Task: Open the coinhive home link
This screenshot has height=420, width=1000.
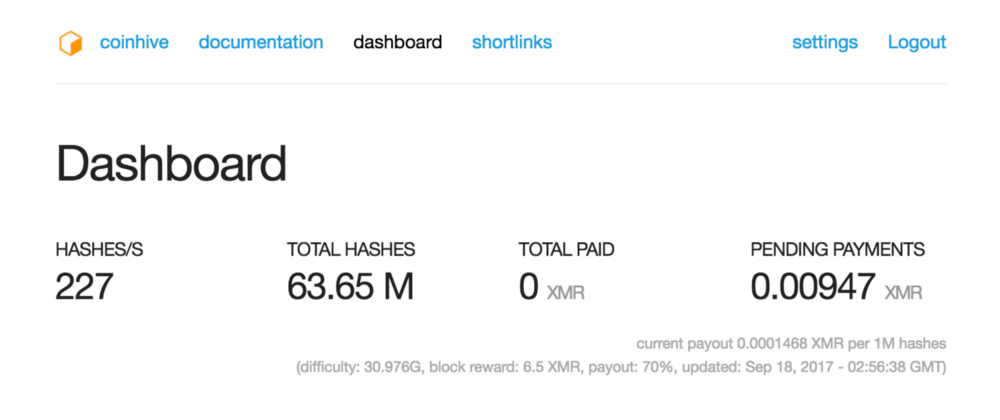Action: coord(134,43)
